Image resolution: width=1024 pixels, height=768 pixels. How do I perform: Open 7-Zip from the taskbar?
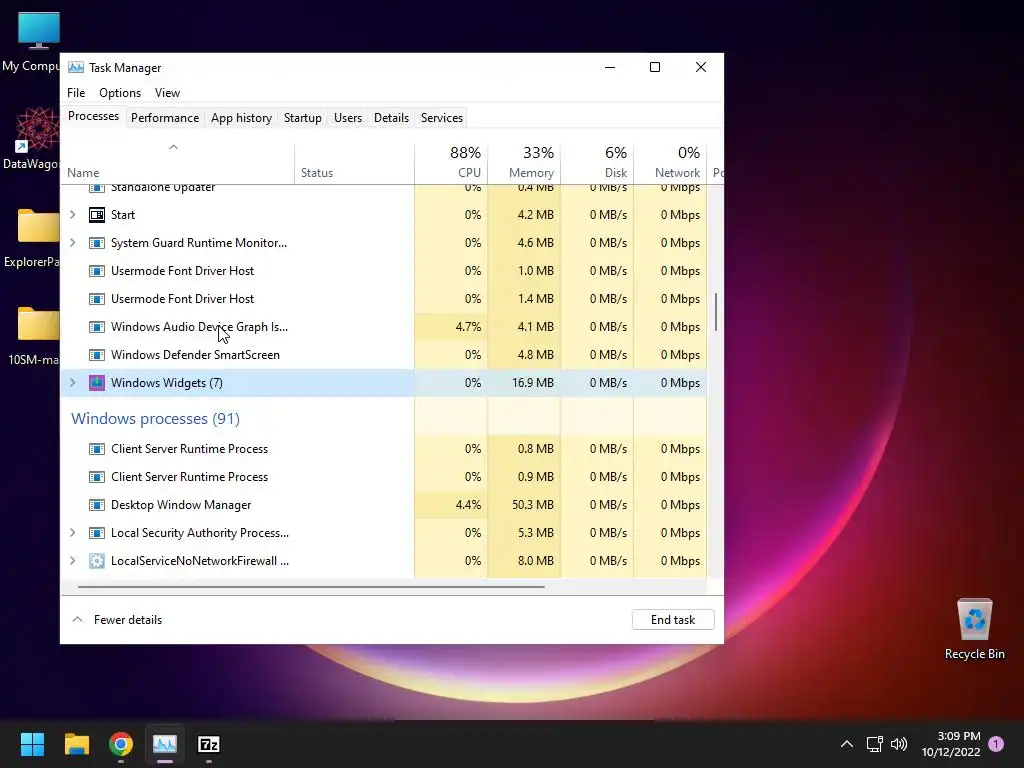tap(209, 744)
